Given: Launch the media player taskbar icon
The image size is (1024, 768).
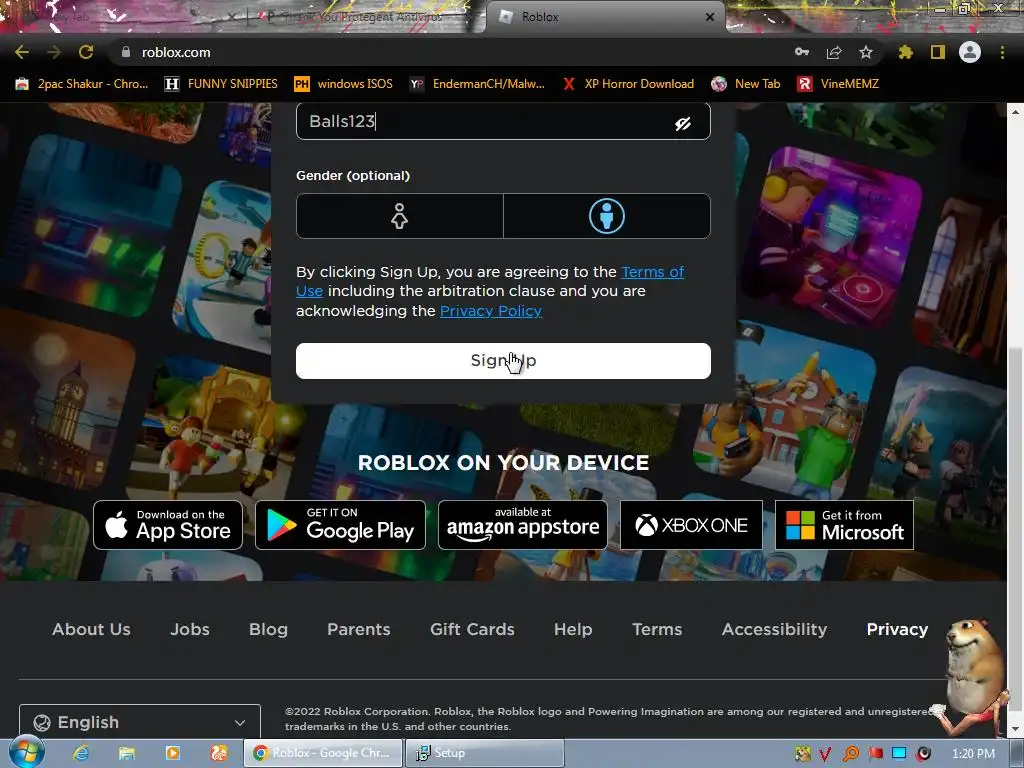Looking at the screenshot, I should point(173,753).
